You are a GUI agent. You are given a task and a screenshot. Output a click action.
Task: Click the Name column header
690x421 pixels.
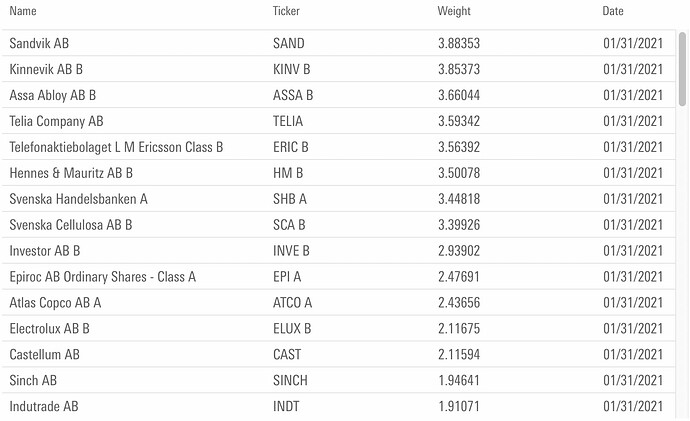point(23,11)
